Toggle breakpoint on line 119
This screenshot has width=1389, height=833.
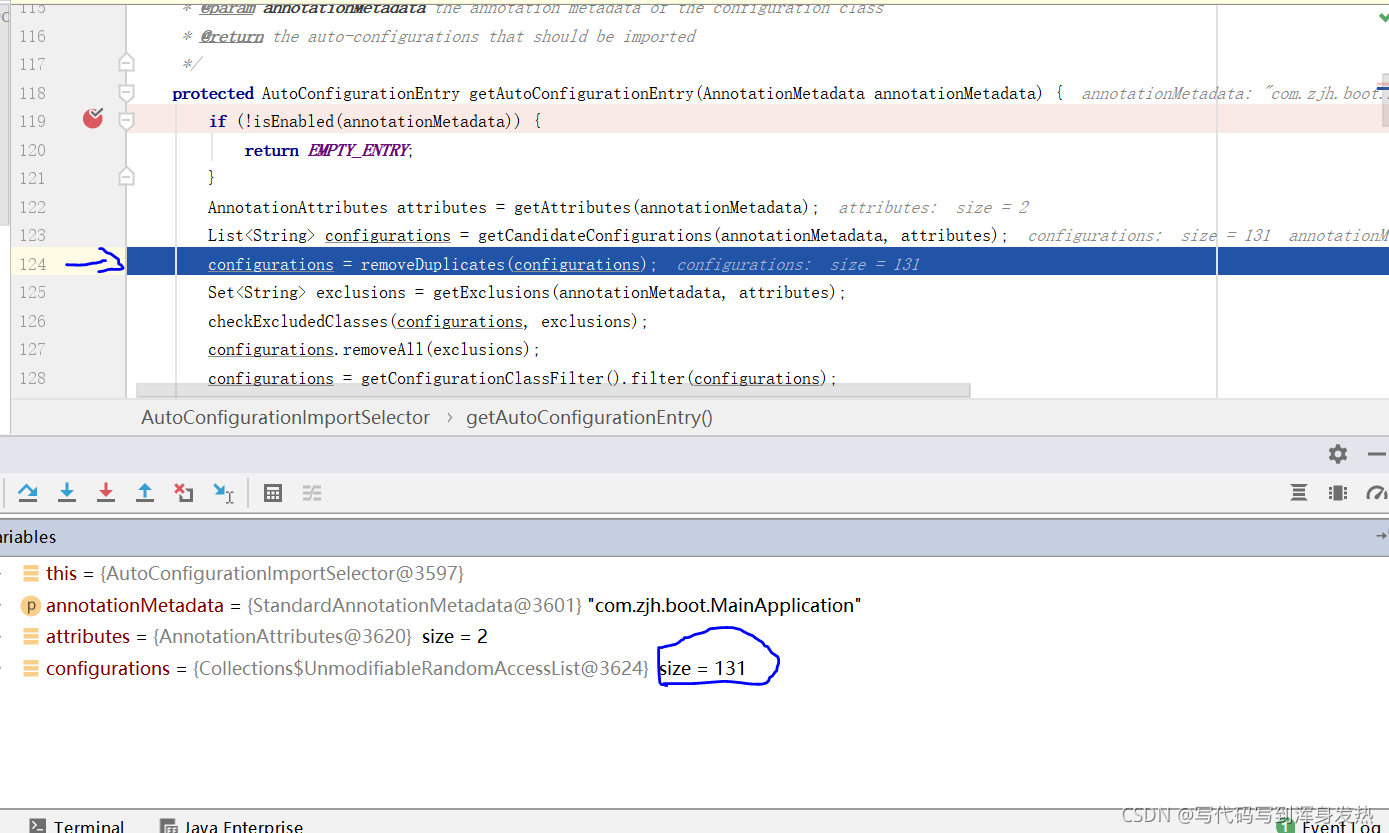(93, 119)
